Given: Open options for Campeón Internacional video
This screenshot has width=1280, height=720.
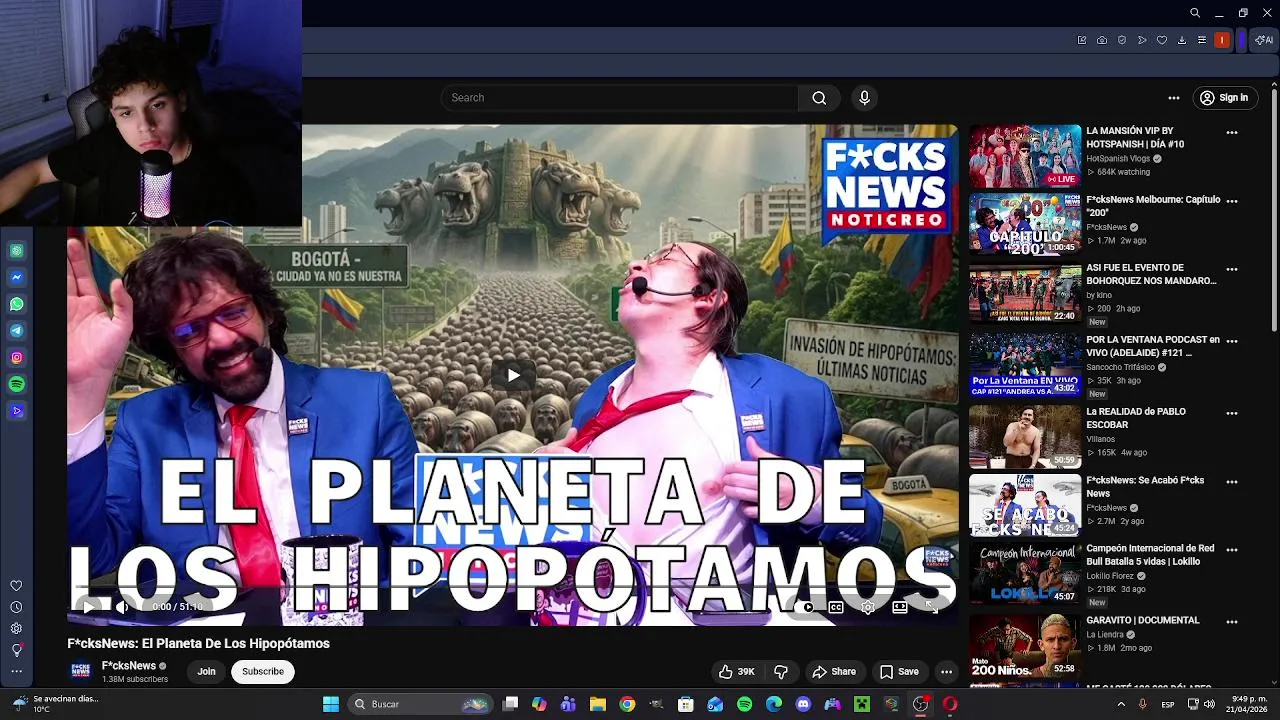Looking at the screenshot, I should tap(1232, 550).
